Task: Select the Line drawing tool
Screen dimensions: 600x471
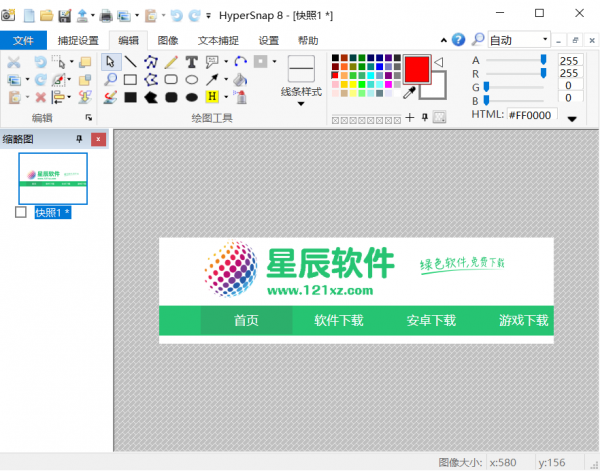Action: 130,61
